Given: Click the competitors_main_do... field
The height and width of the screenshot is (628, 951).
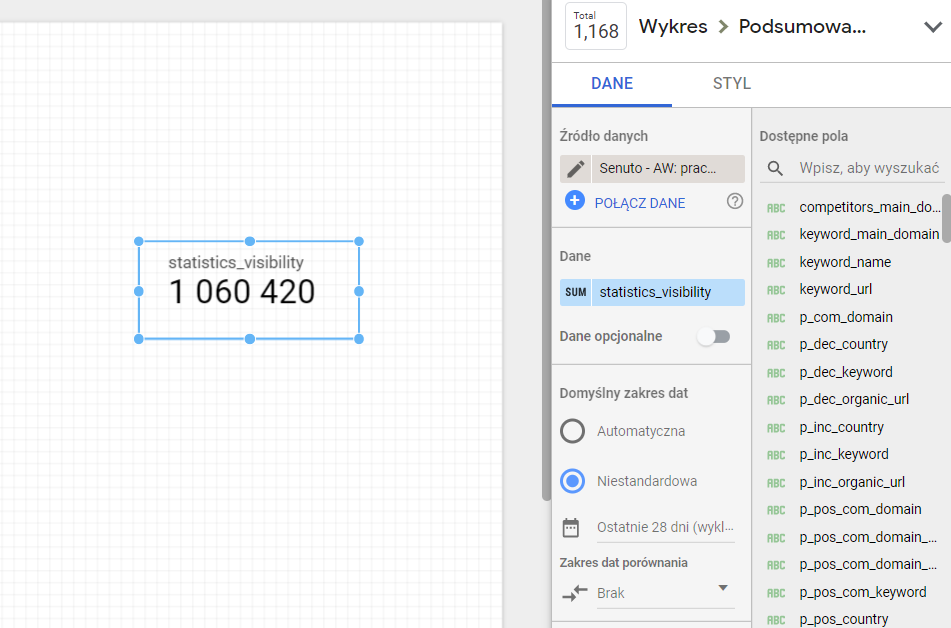Looking at the screenshot, I should (x=870, y=208).
